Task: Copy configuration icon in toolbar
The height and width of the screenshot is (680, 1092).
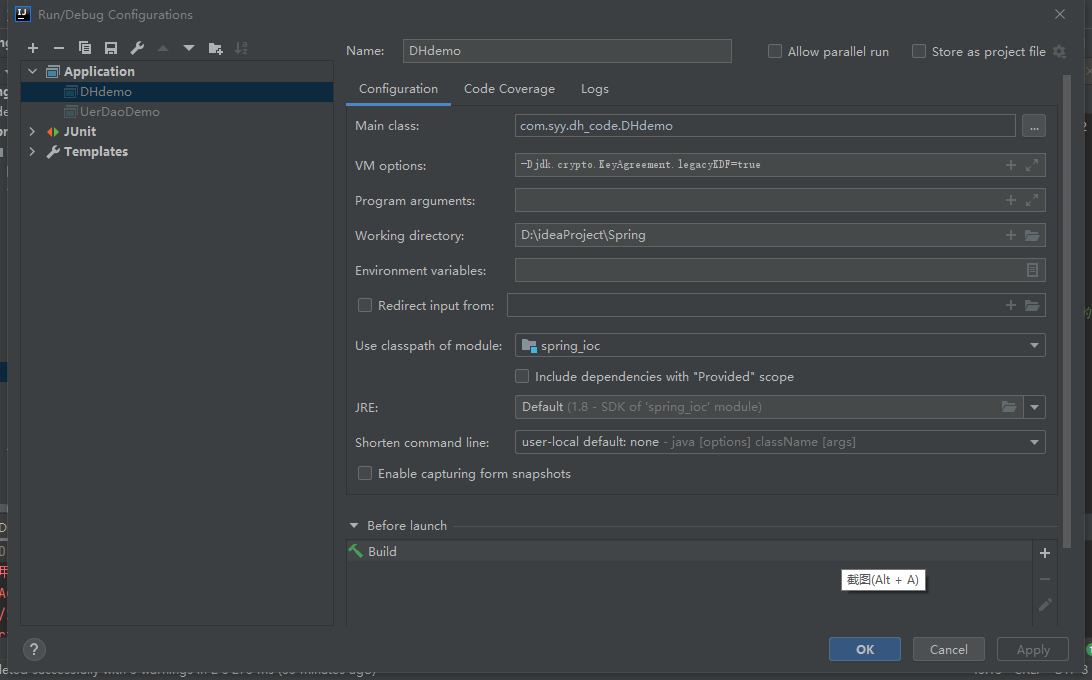Action: 85,48
